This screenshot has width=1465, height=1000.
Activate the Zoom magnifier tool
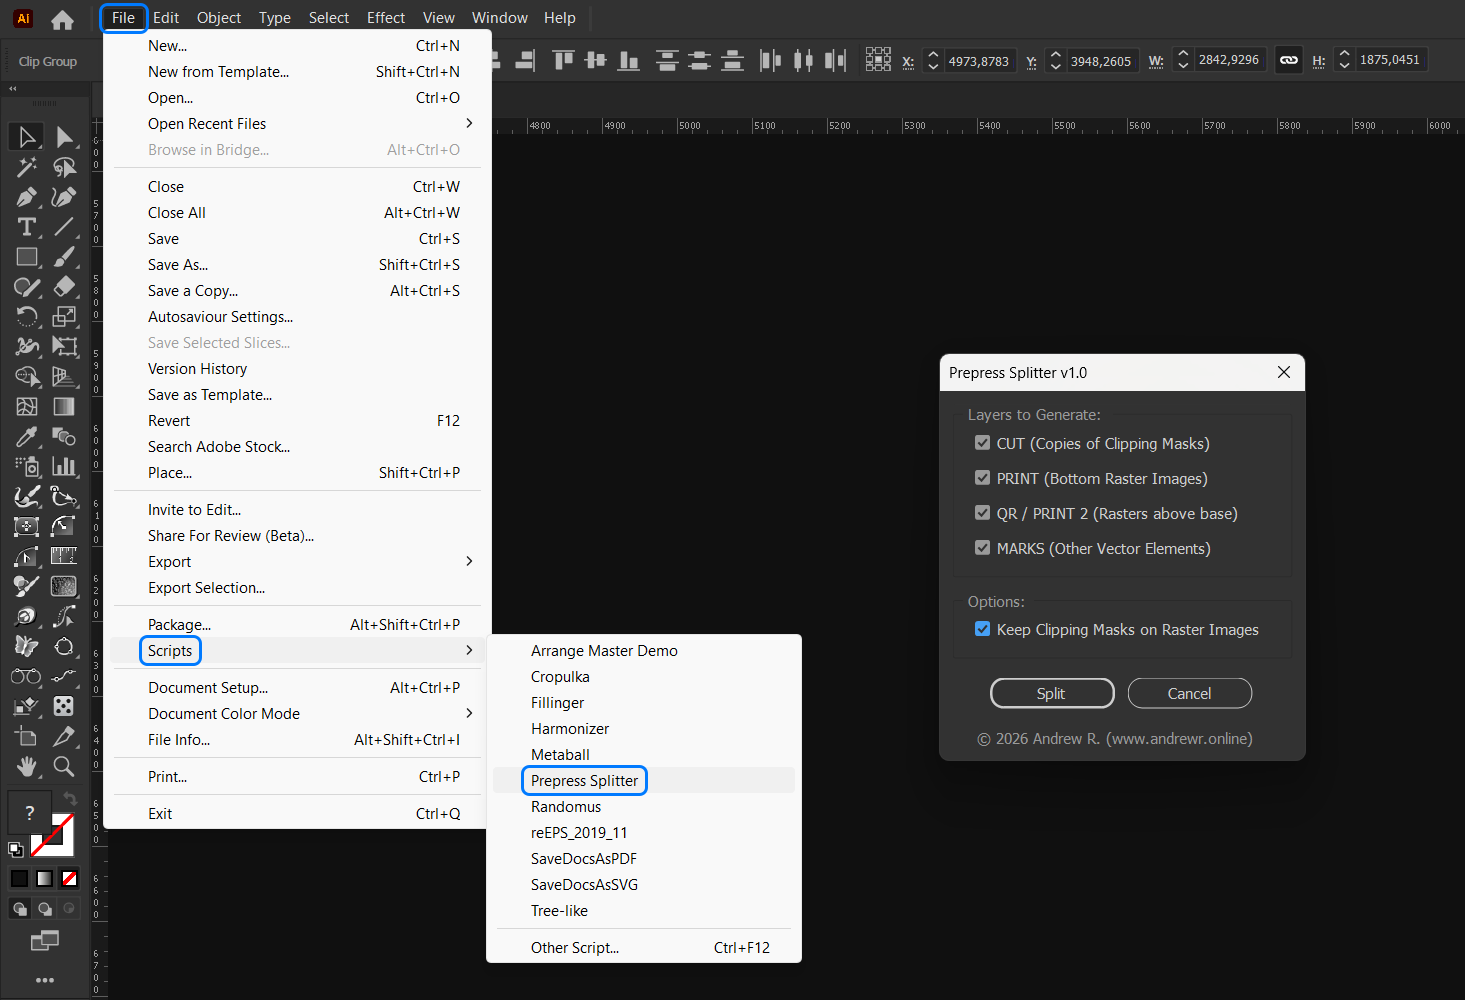click(x=64, y=767)
